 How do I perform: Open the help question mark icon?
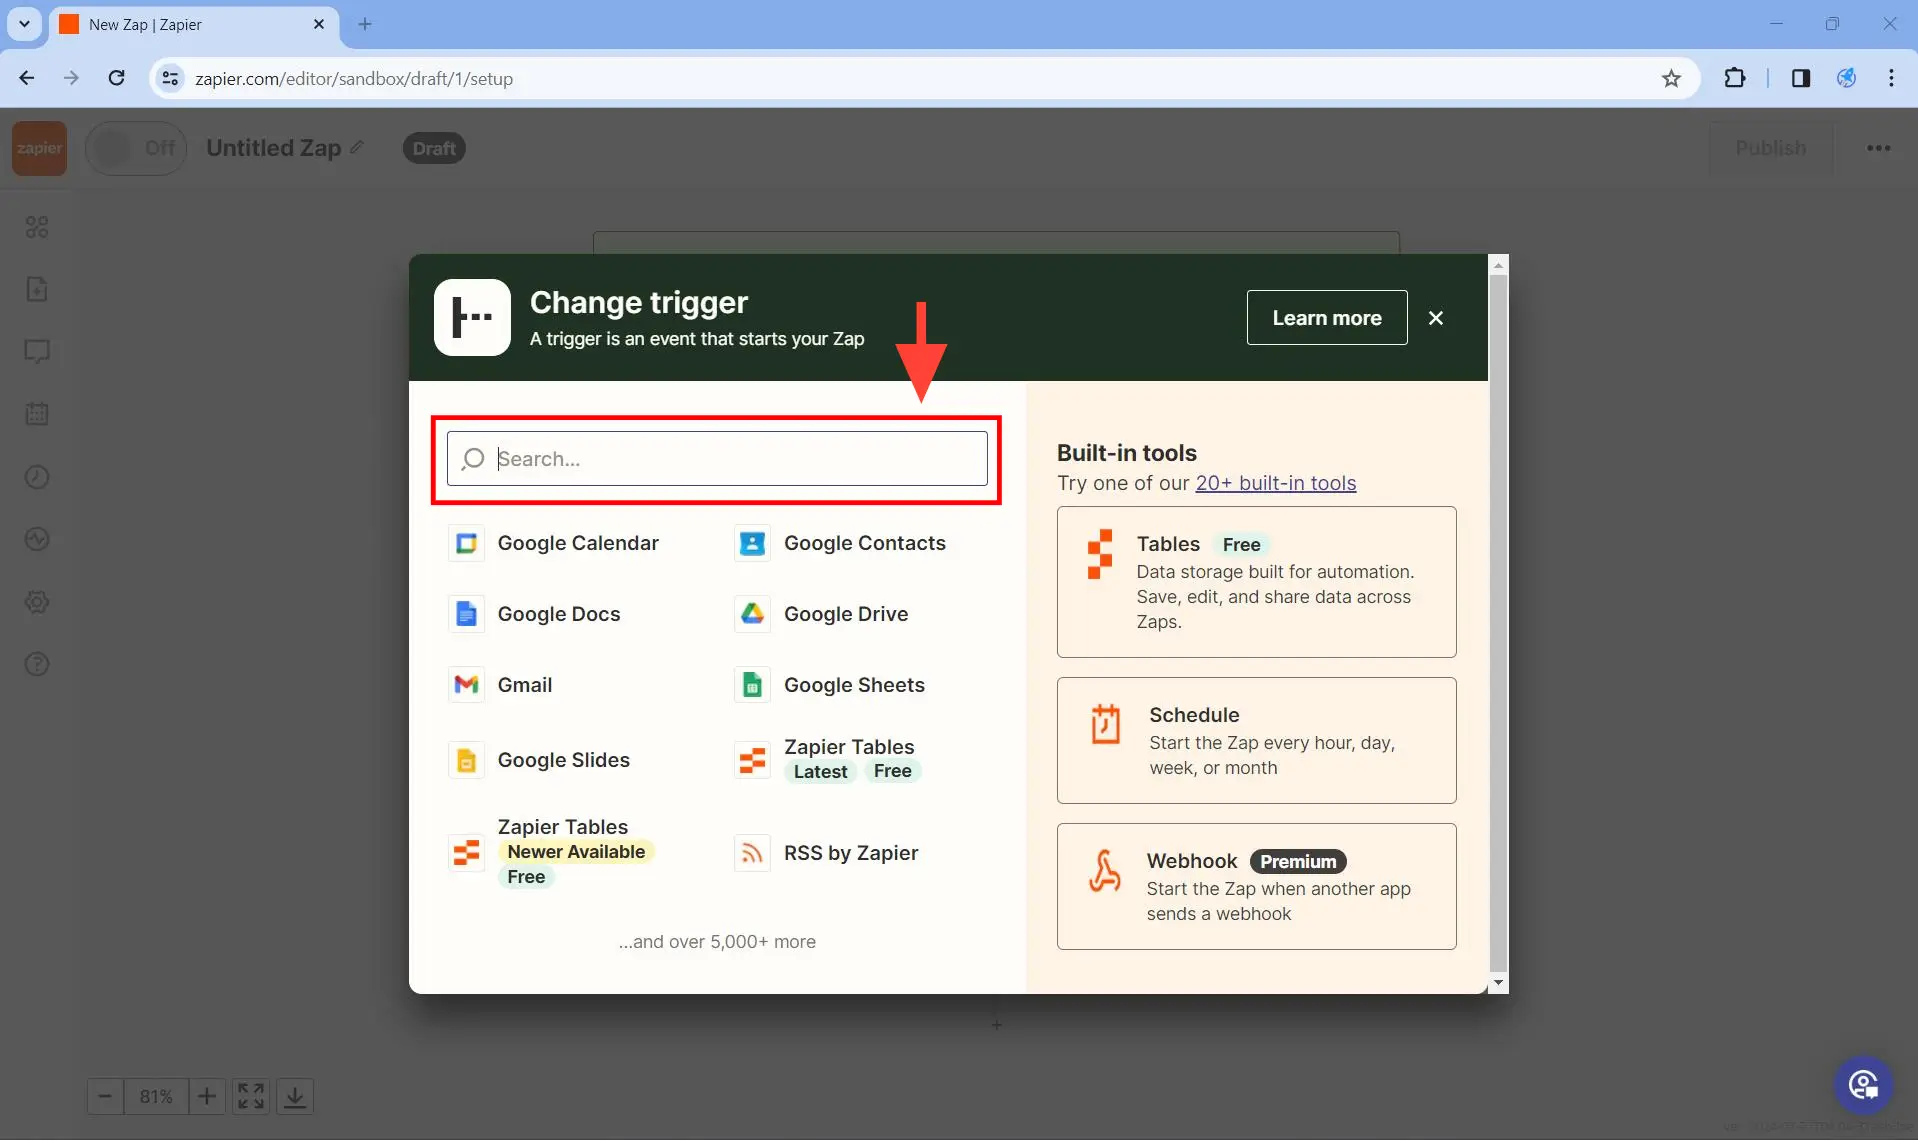tap(37, 664)
